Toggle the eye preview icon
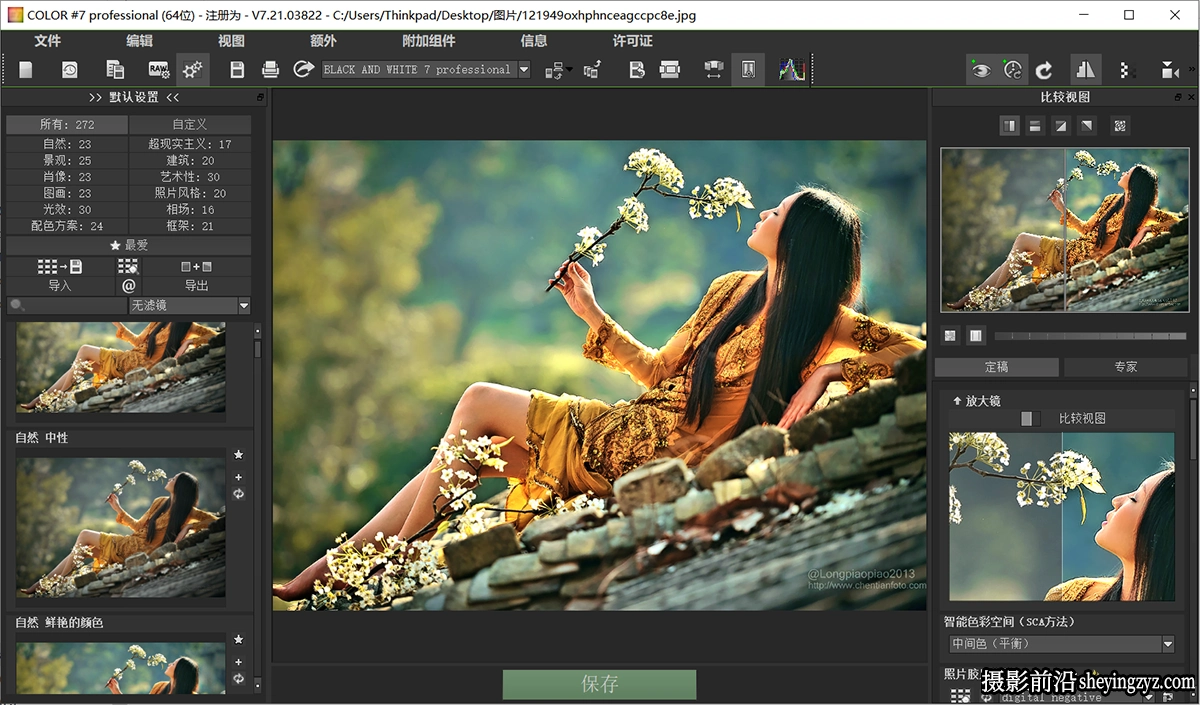1200x705 pixels. 981,69
